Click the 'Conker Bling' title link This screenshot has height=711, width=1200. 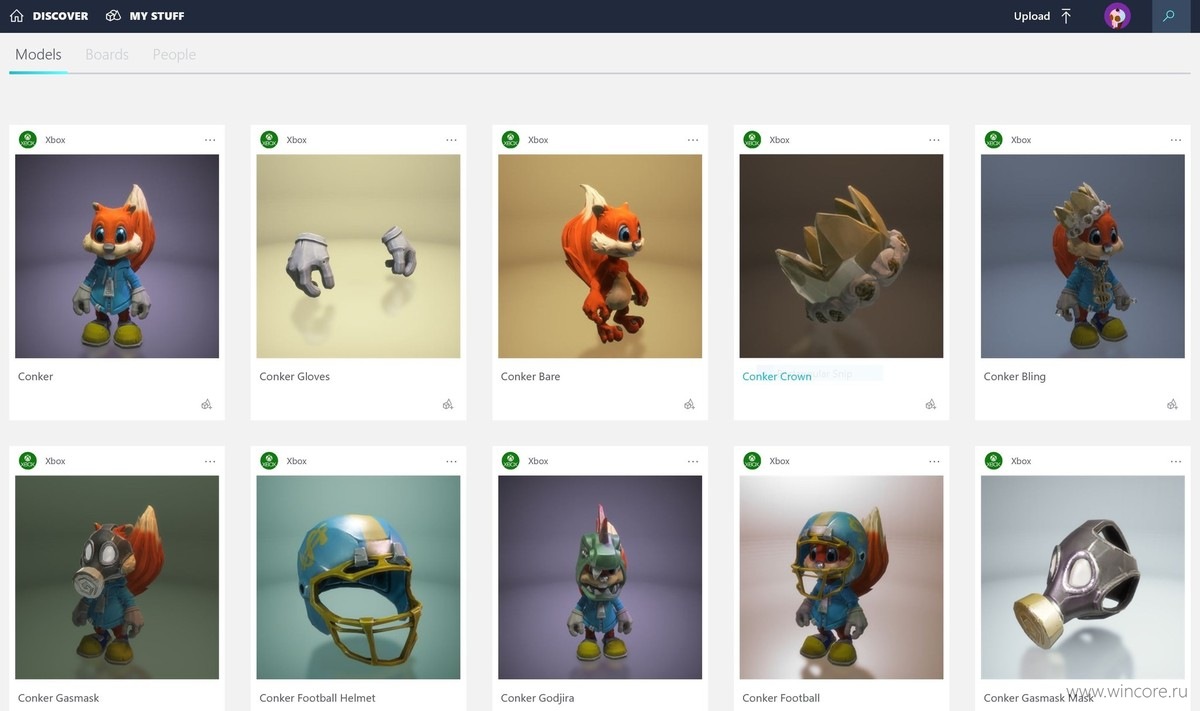(x=1014, y=377)
